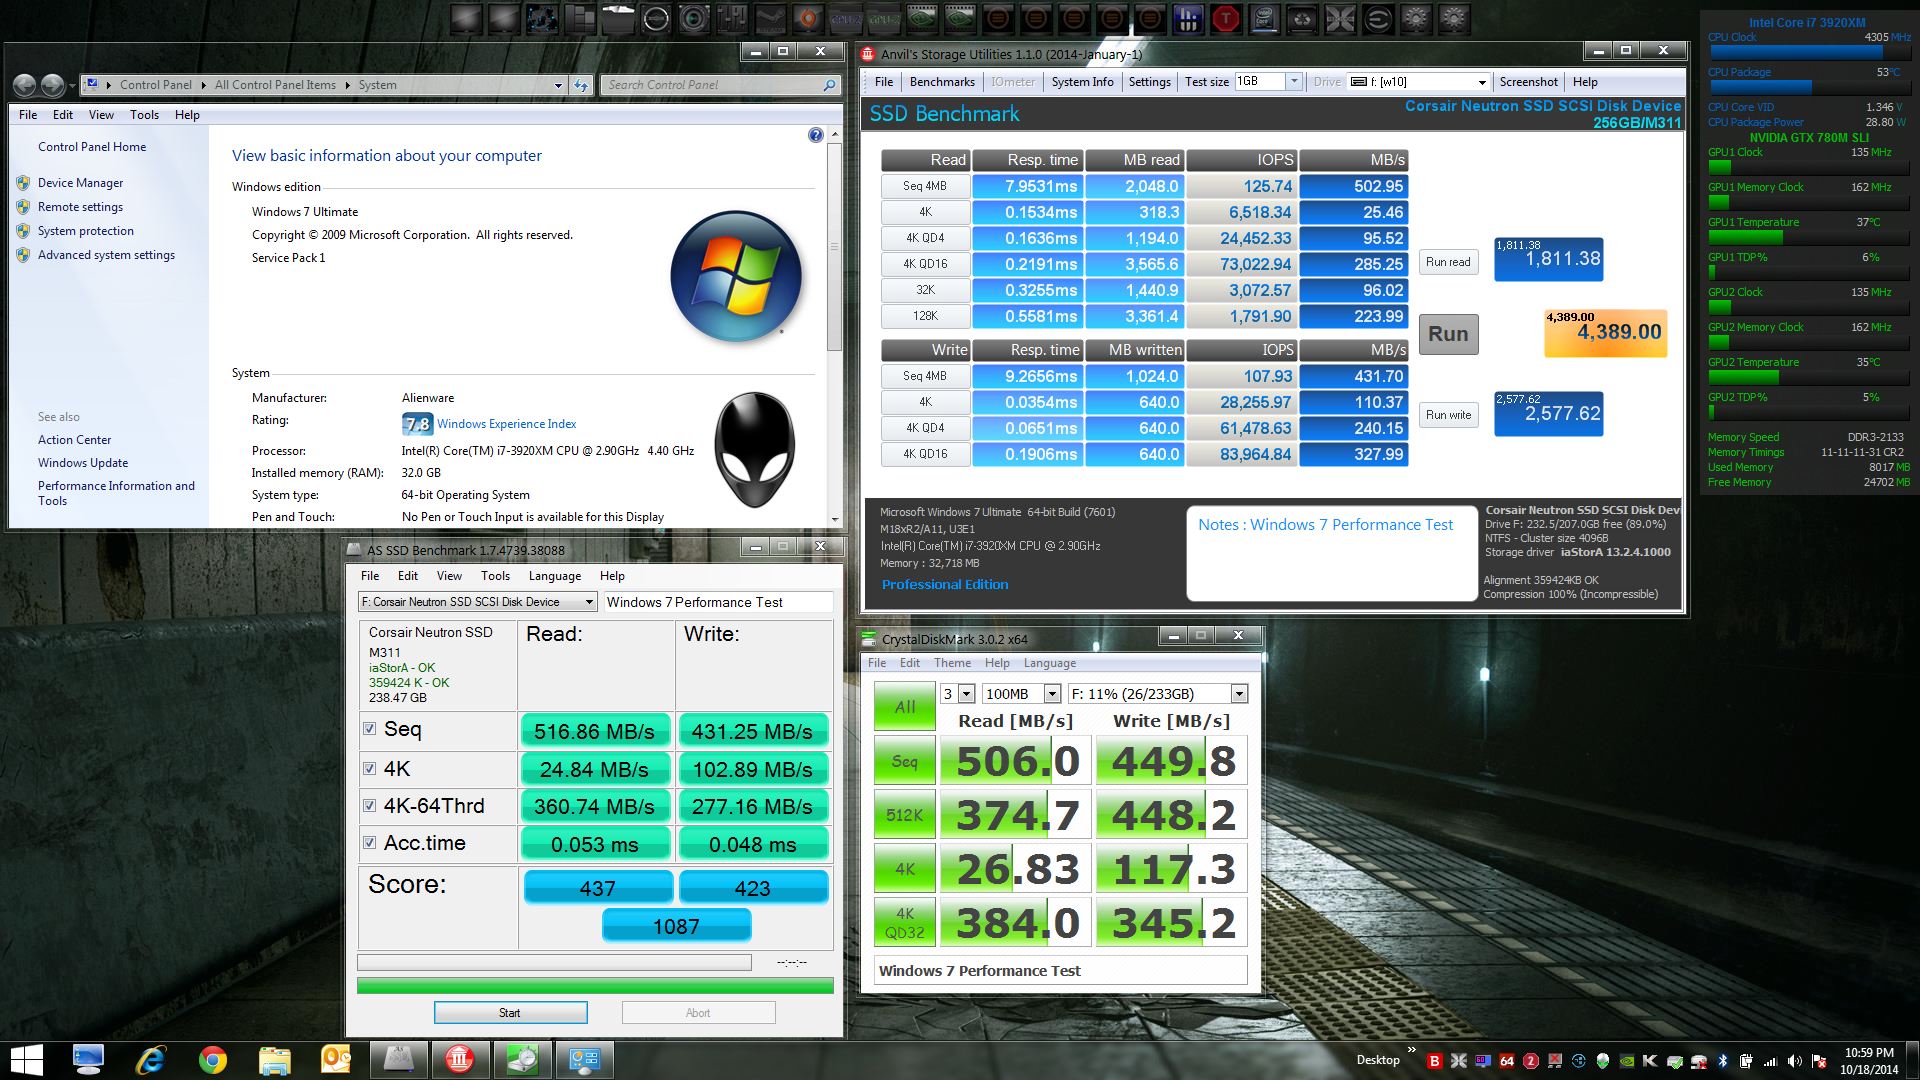Click the Anvil's Storage Utilities taskbar icon
1920x1080 pixels.
[x=460, y=1060]
